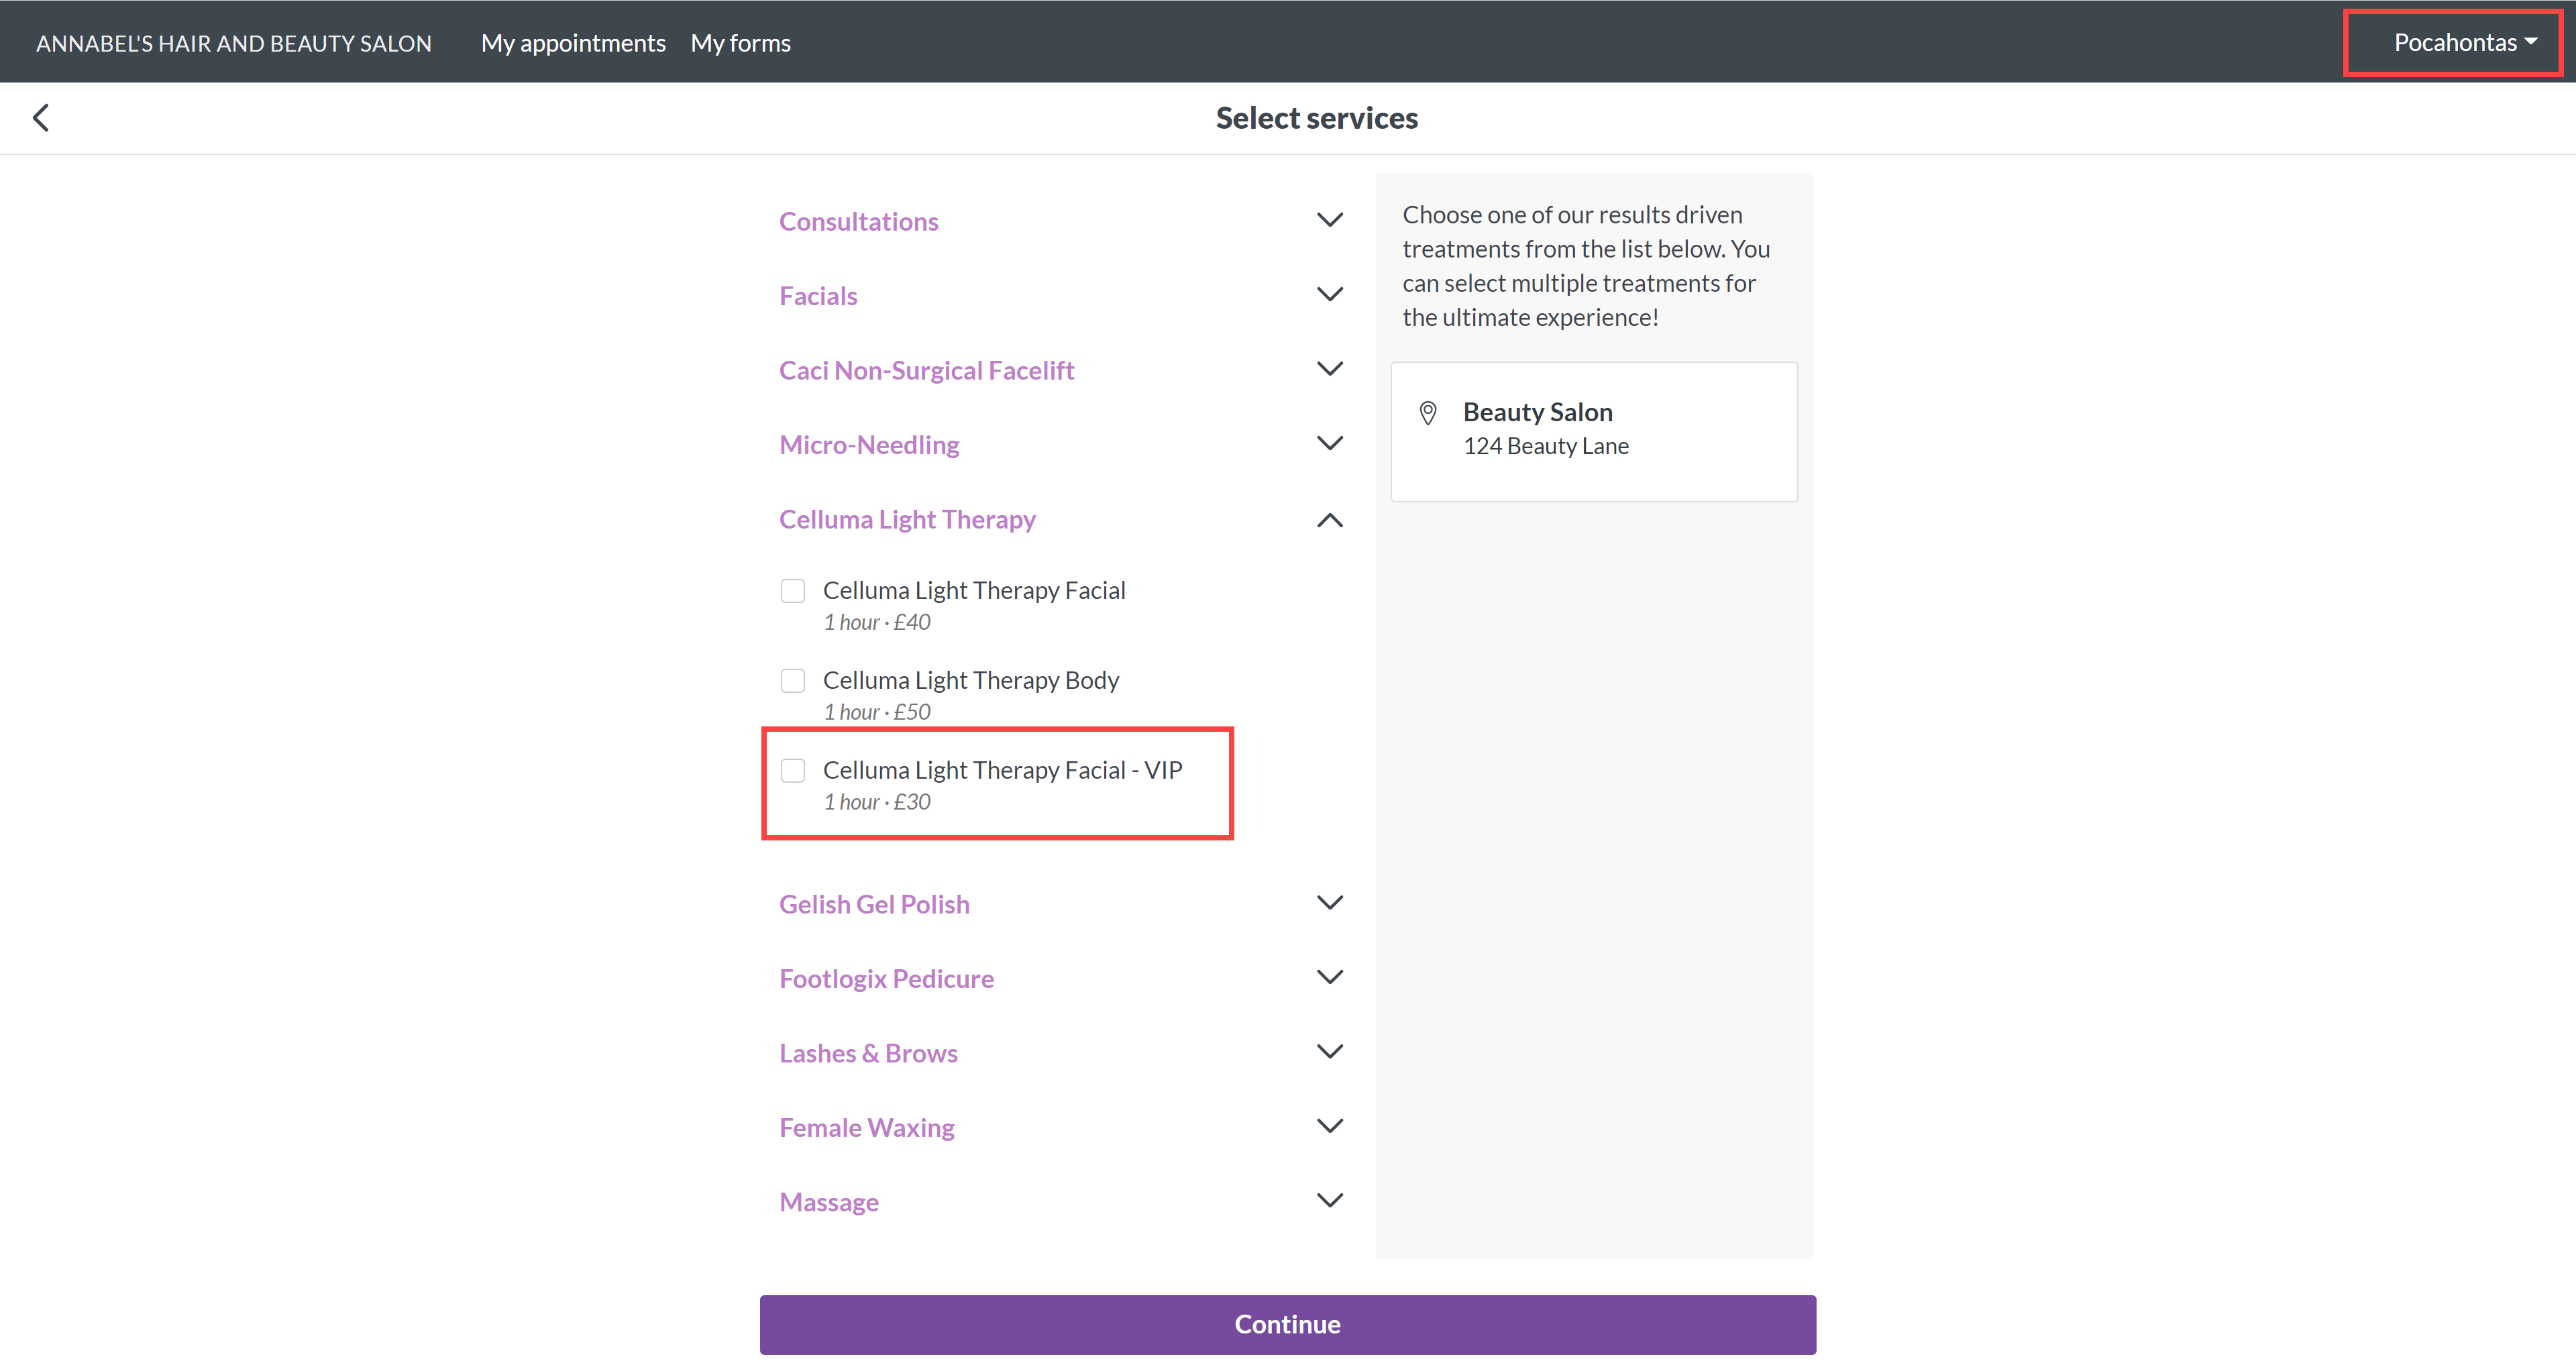Open the Pocahontas user dropdown

tap(2465, 42)
